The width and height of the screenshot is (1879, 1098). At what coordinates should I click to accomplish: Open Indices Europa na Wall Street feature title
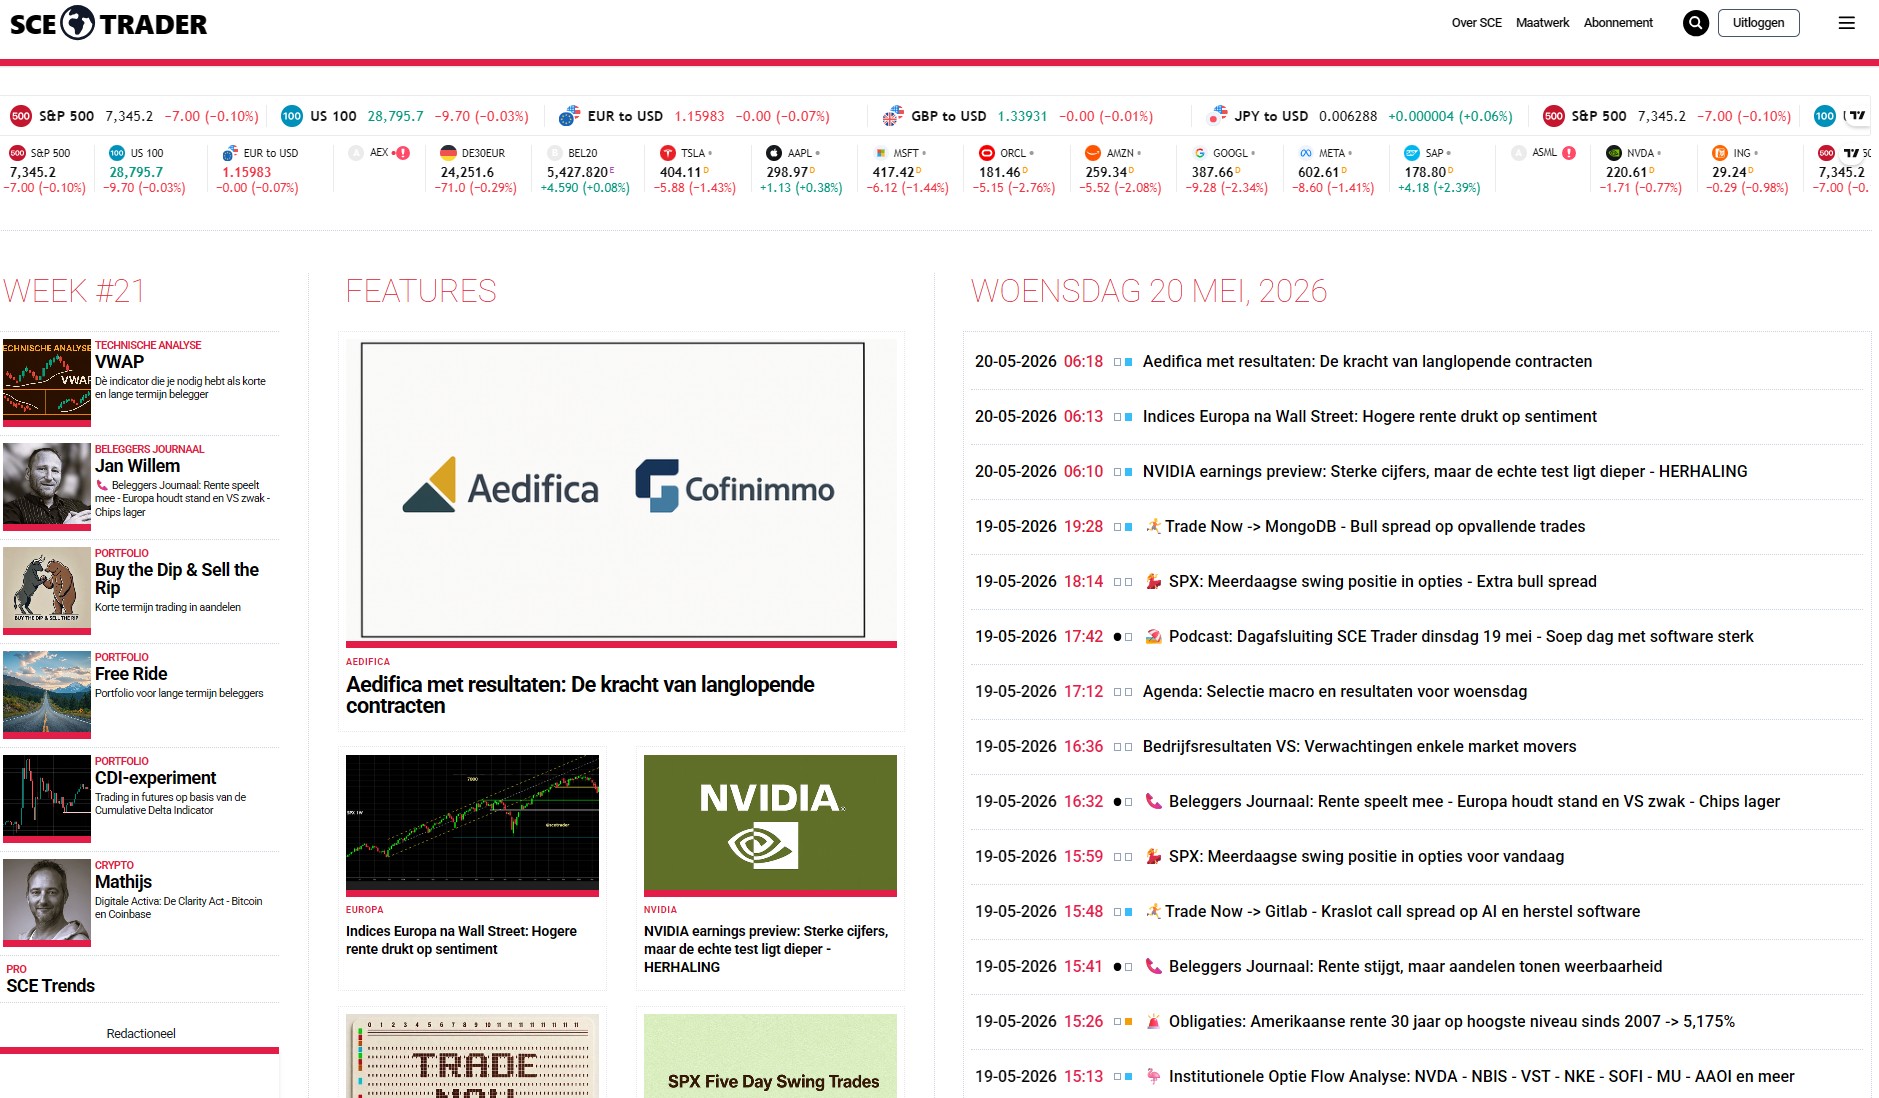[461, 940]
